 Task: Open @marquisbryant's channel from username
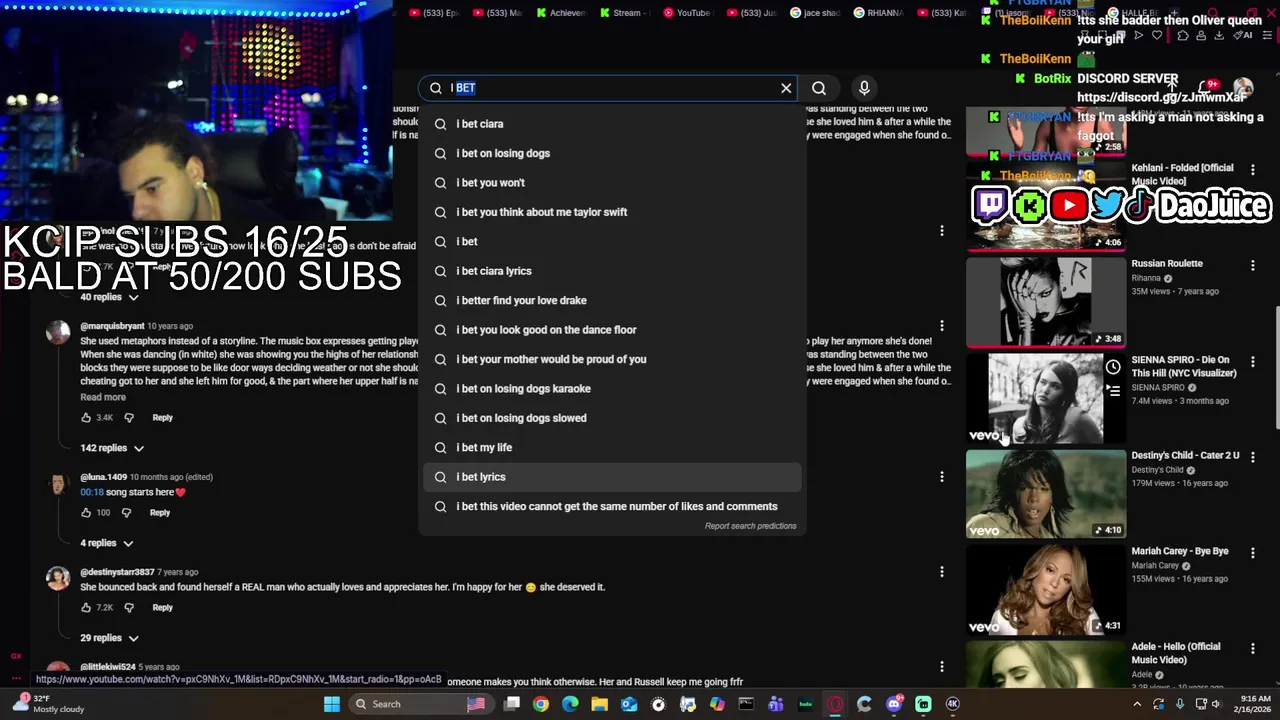pos(112,326)
